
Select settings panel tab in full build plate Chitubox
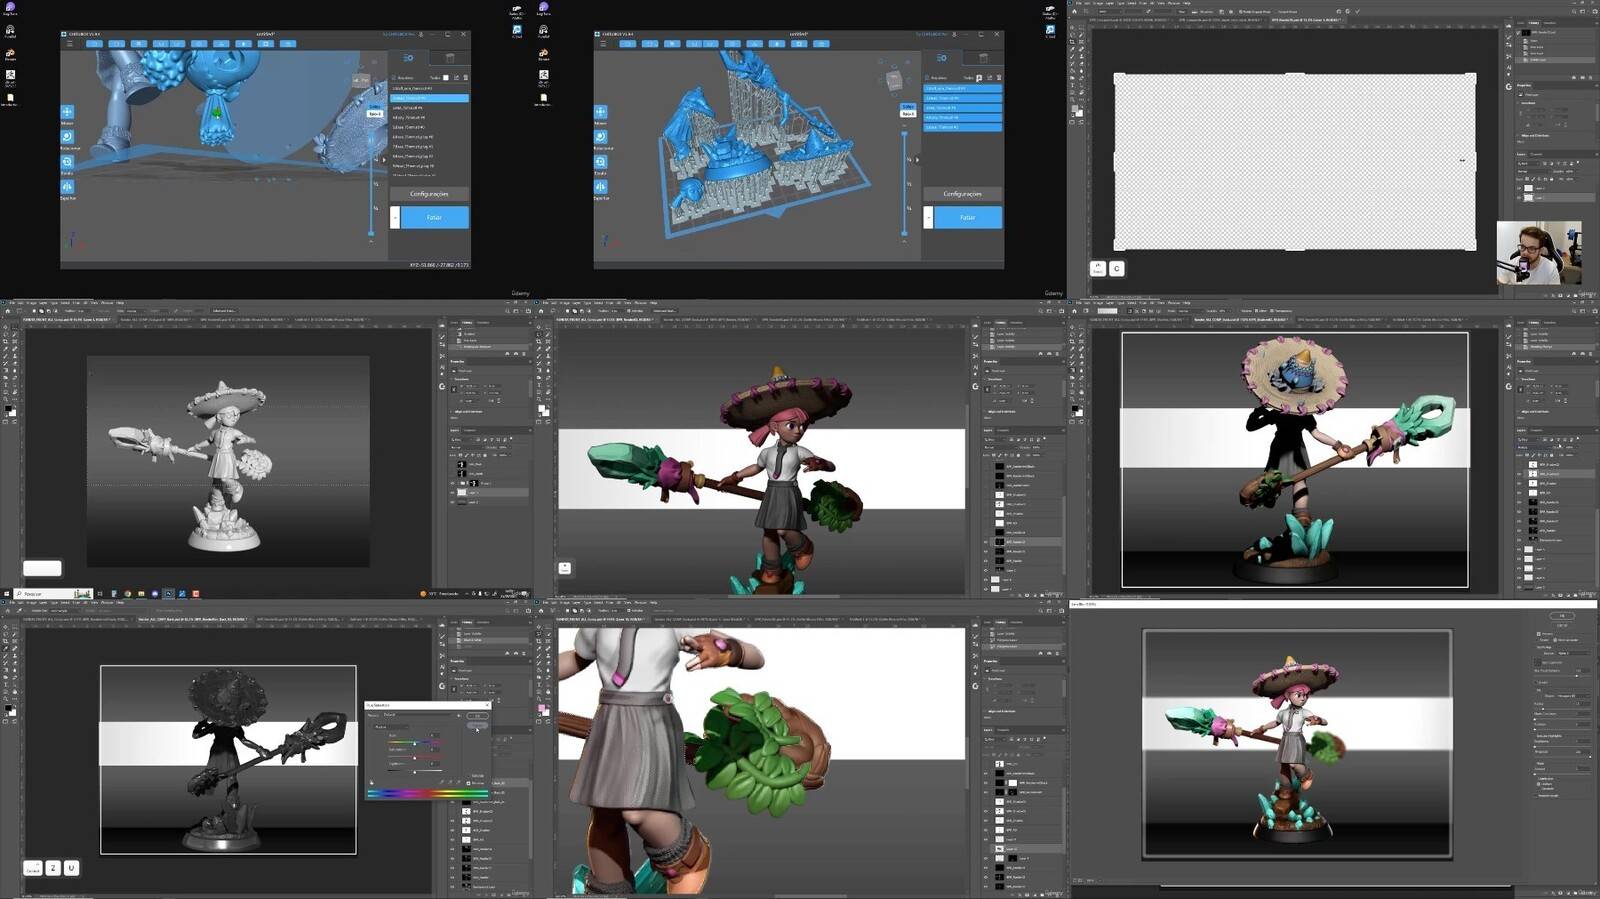(x=941, y=58)
